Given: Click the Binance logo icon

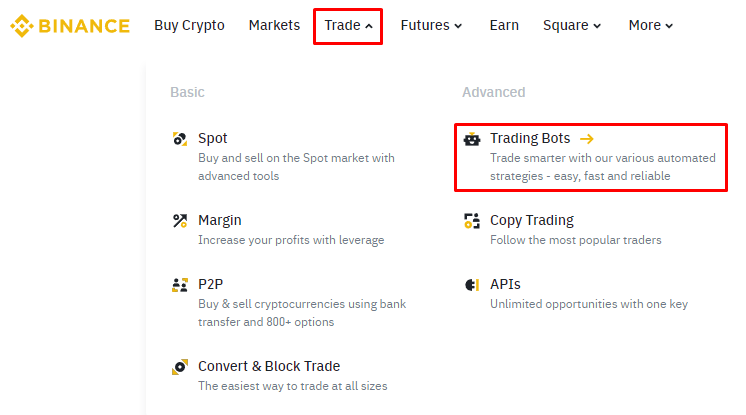Looking at the screenshot, I should click(20, 26).
